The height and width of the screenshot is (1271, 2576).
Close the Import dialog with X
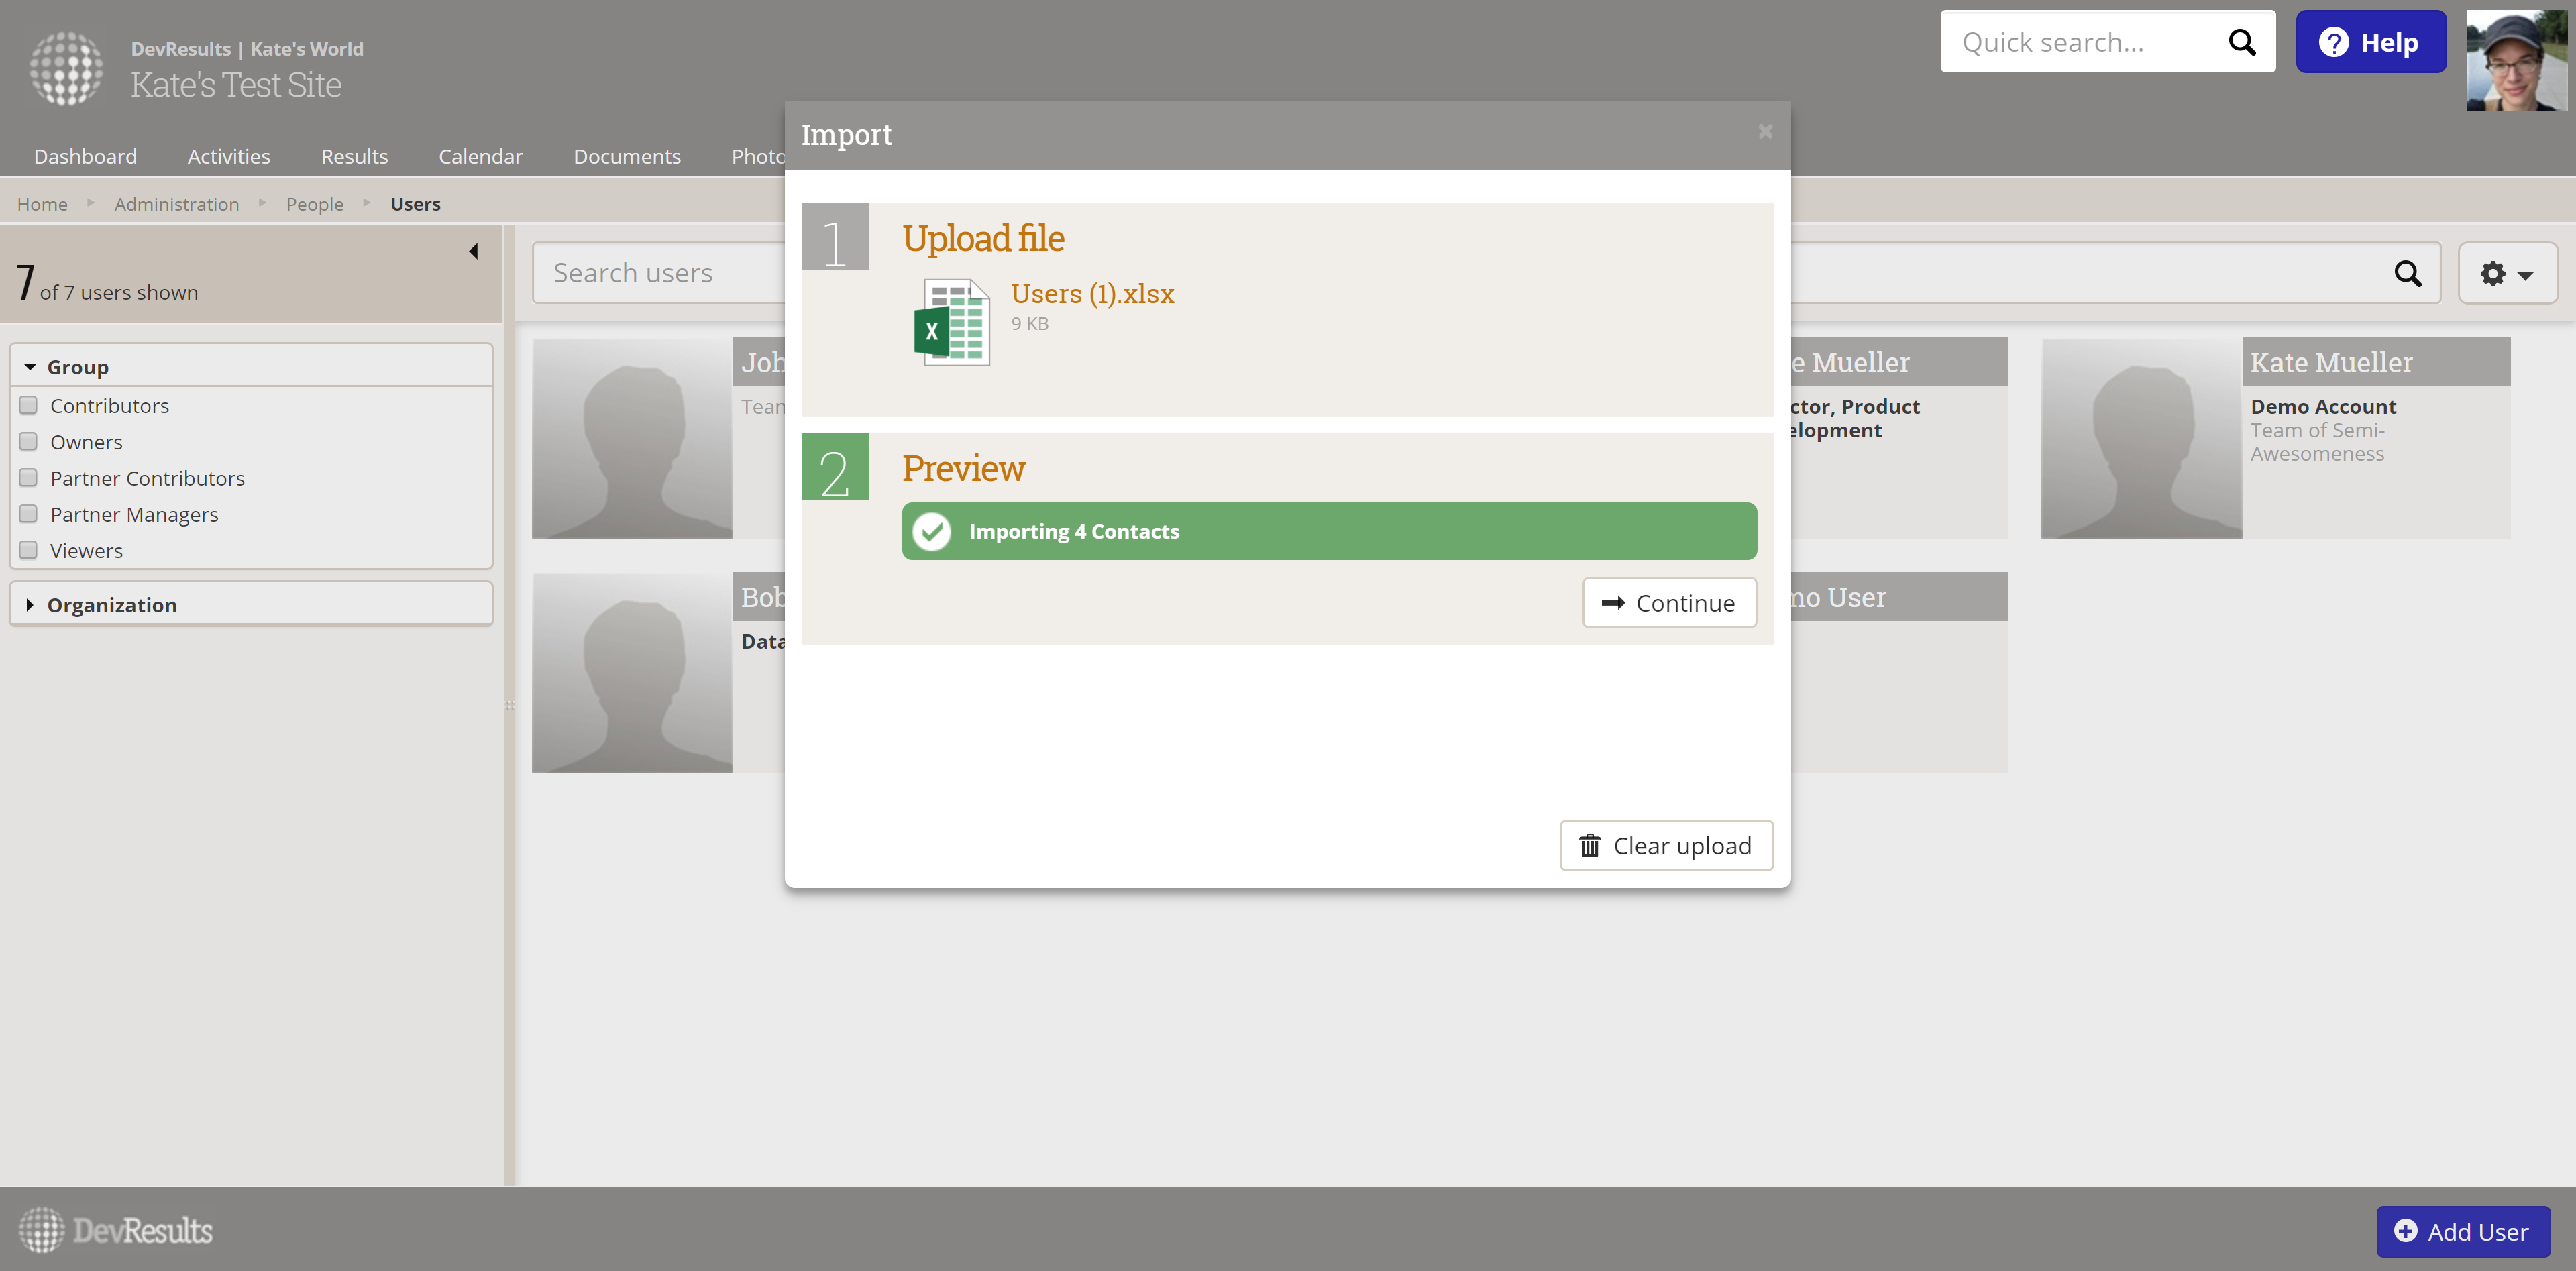[1765, 132]
